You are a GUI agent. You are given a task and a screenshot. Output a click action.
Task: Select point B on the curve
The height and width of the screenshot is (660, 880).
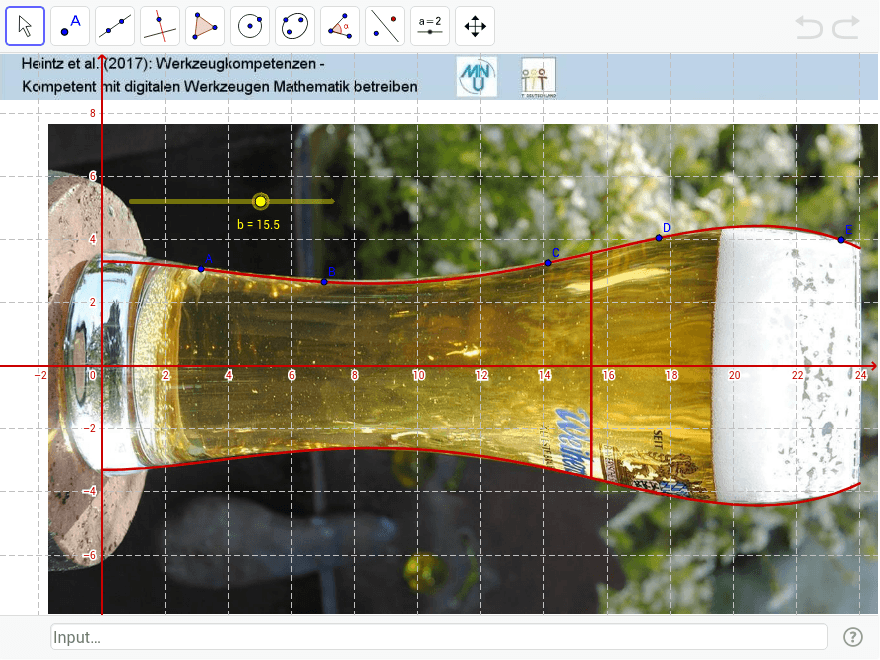coord(324,282)
